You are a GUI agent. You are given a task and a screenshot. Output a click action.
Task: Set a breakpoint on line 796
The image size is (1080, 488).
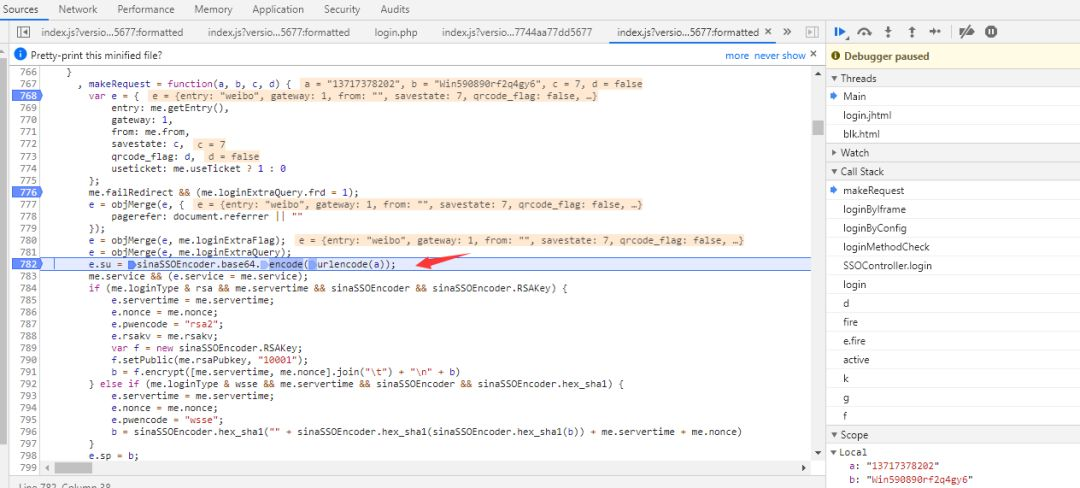(x=28, y=432)
